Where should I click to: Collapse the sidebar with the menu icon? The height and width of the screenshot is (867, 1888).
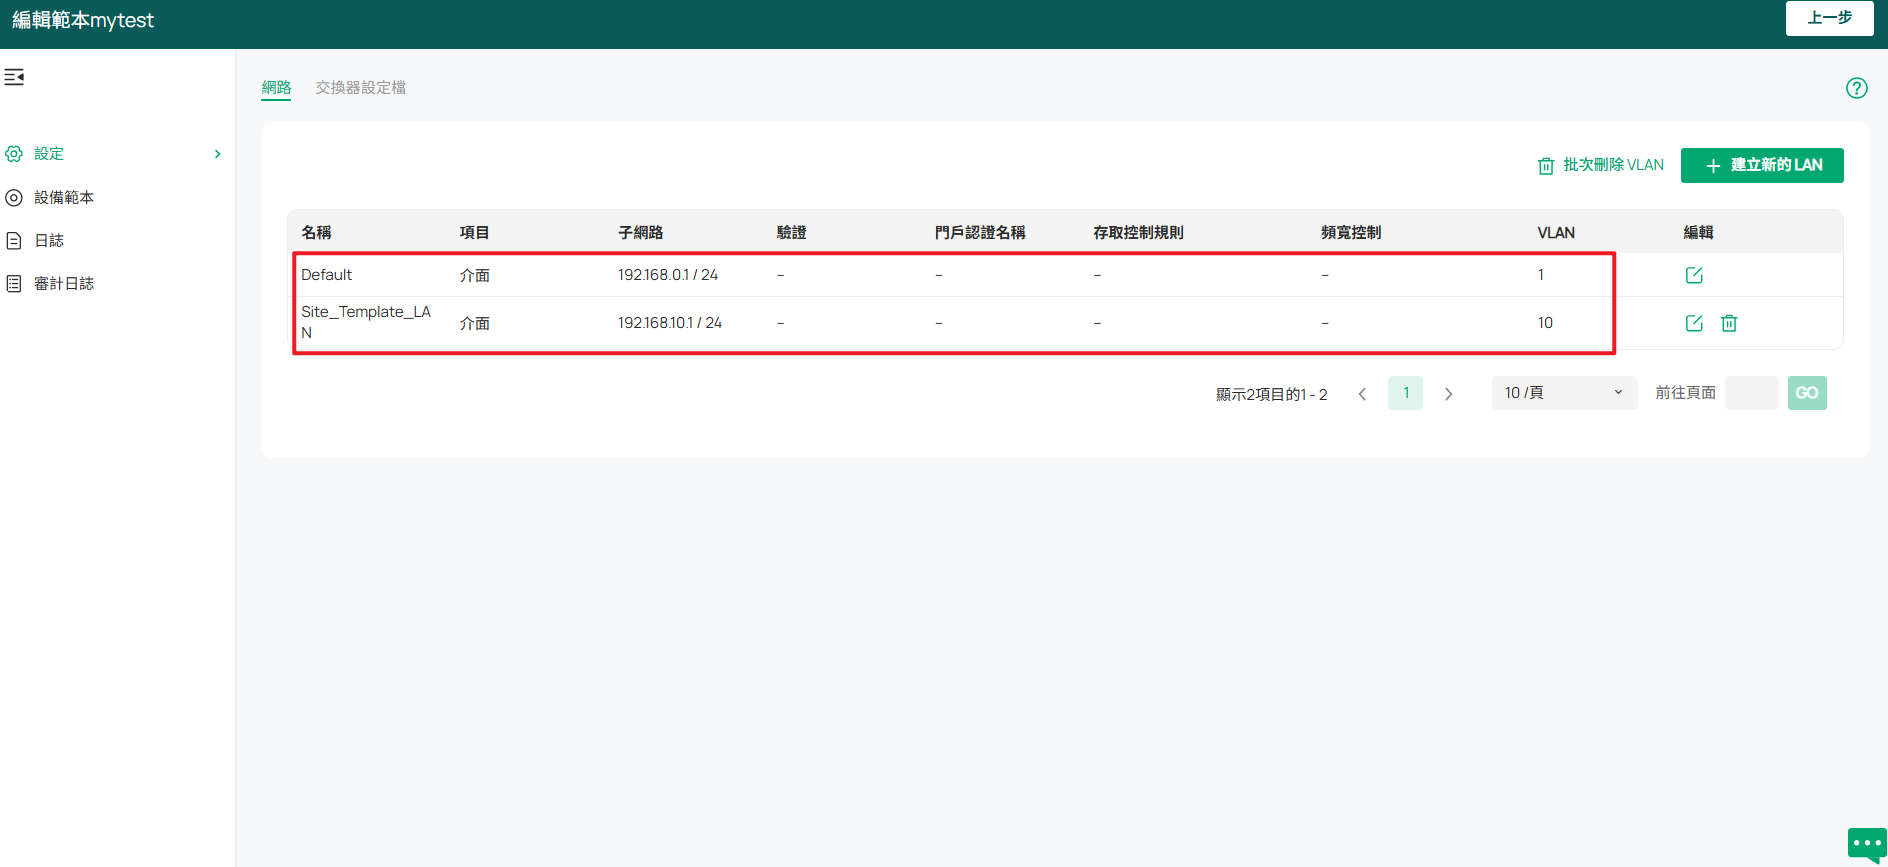pos(14,77)
